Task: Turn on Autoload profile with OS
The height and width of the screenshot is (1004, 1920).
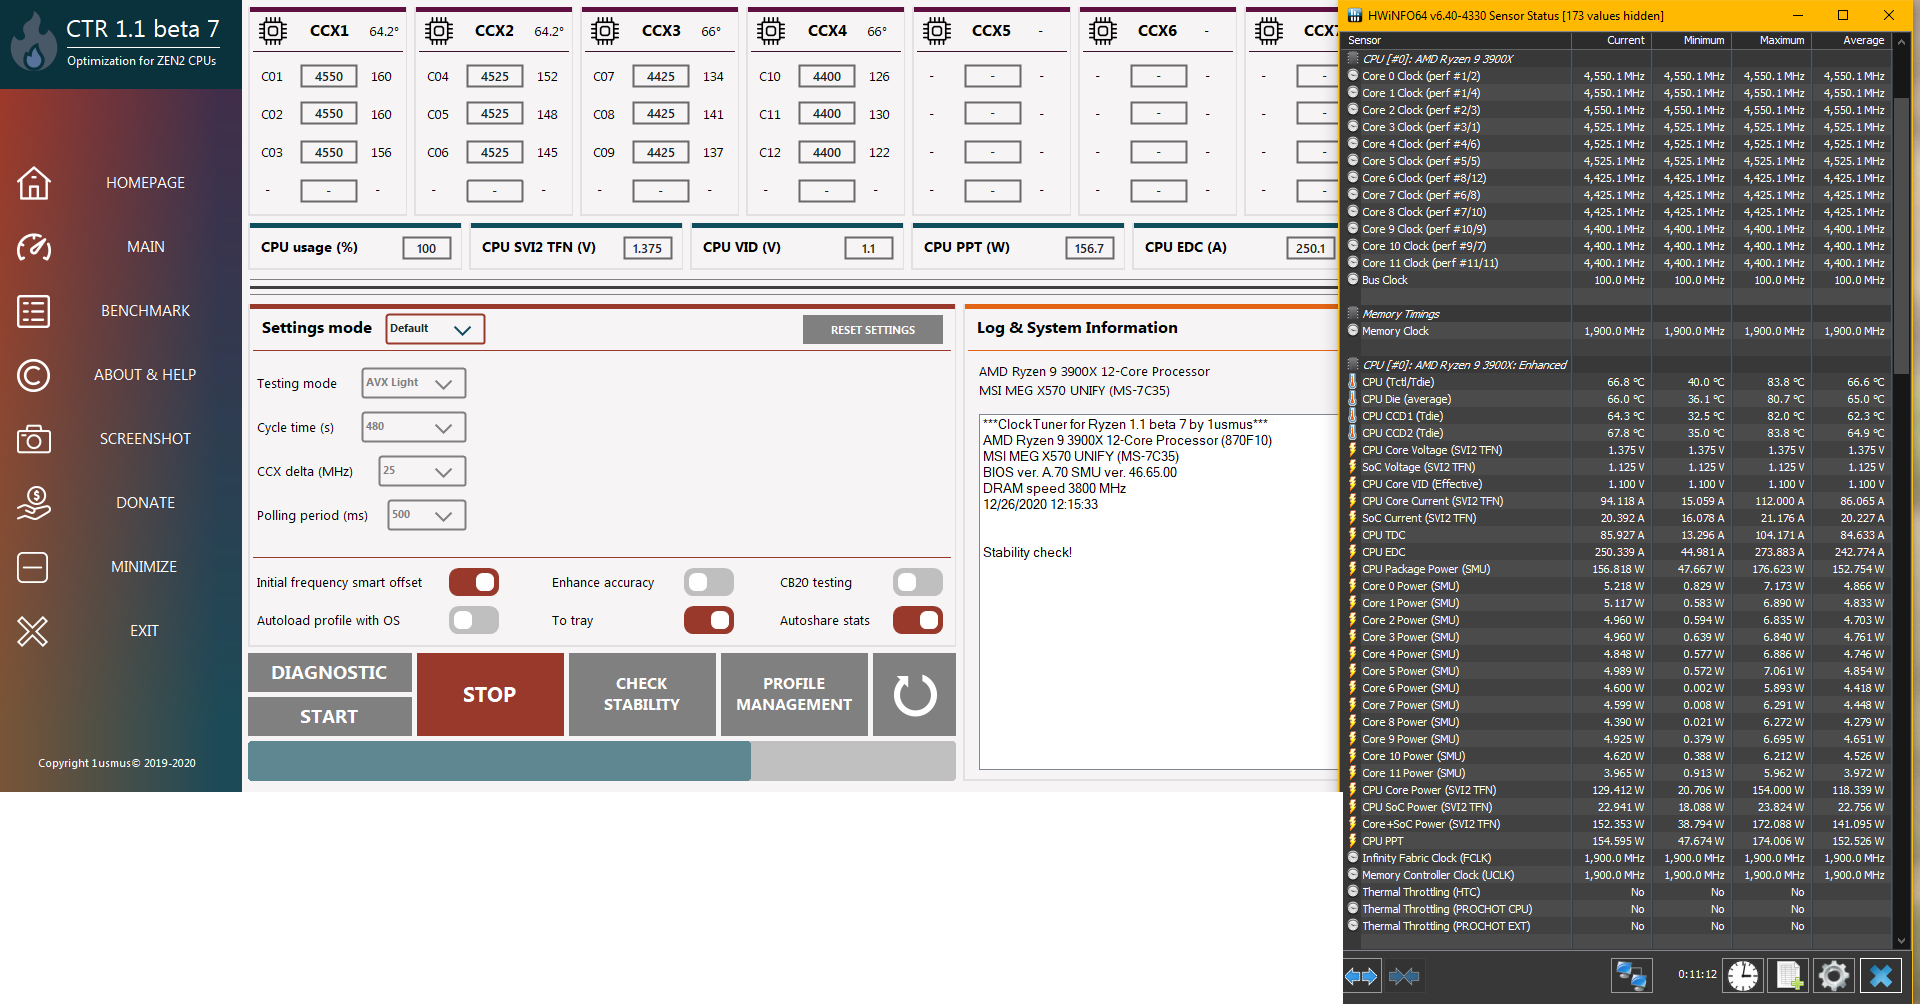Action: point(474,620)
